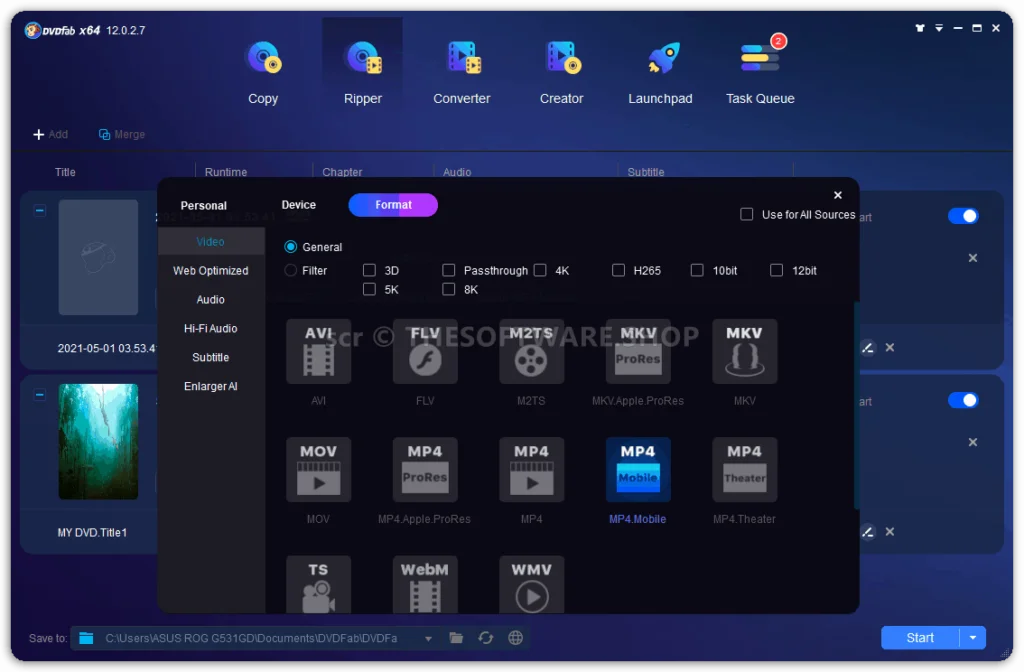Check the 10bit checkbox
This screenshot has height=672, width=1024.
pos(697,270)
